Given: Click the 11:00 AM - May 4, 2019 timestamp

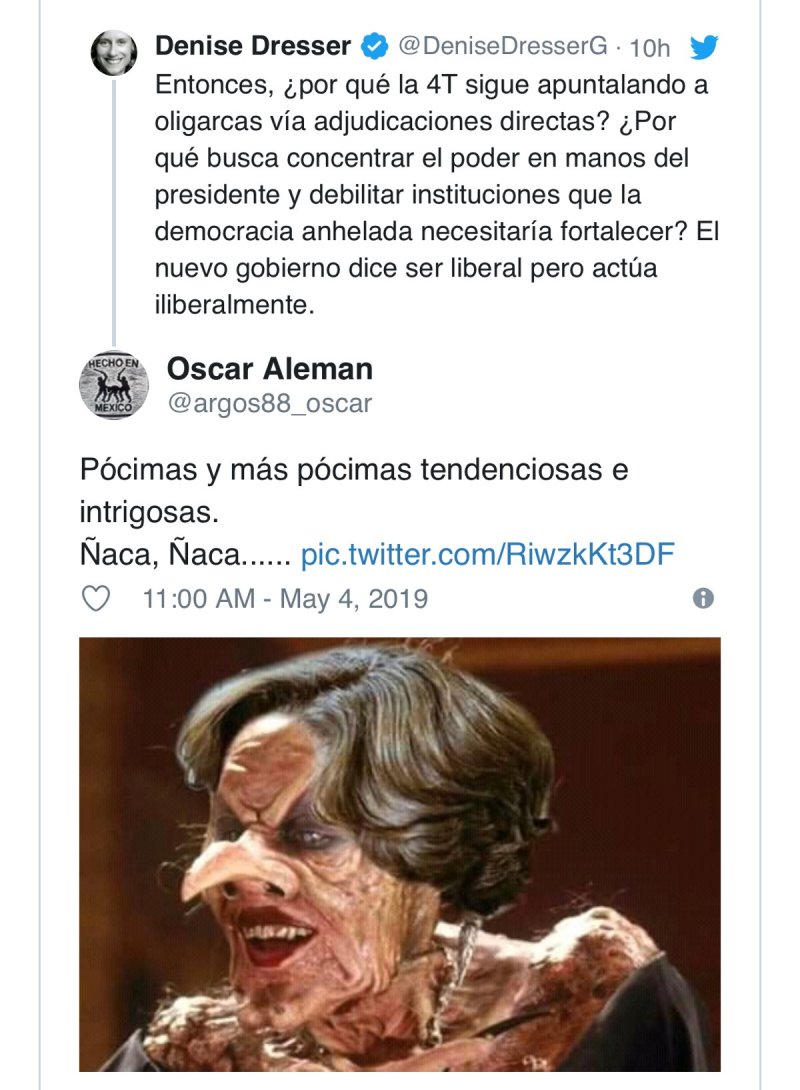Looking at the screenshot, I should coord(285,598).
